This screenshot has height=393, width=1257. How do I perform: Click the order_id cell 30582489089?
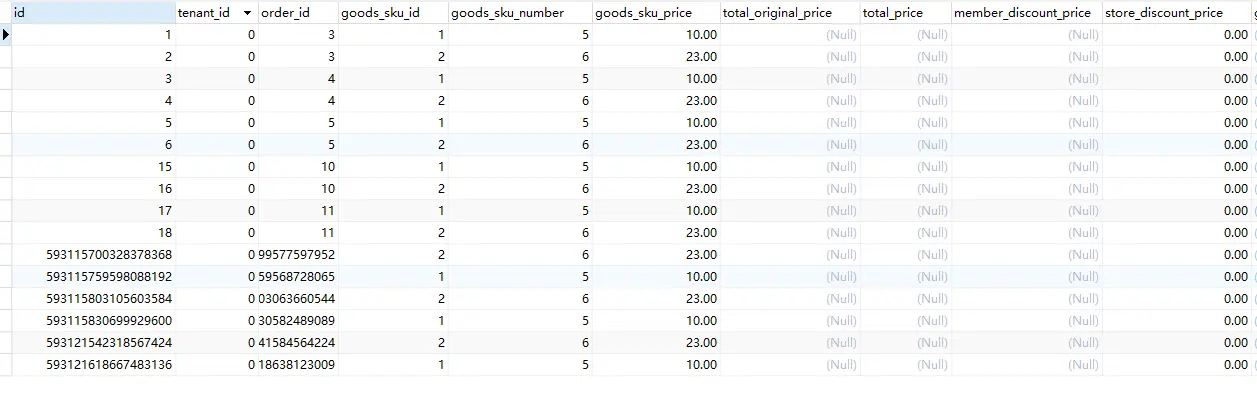point(297,320)
